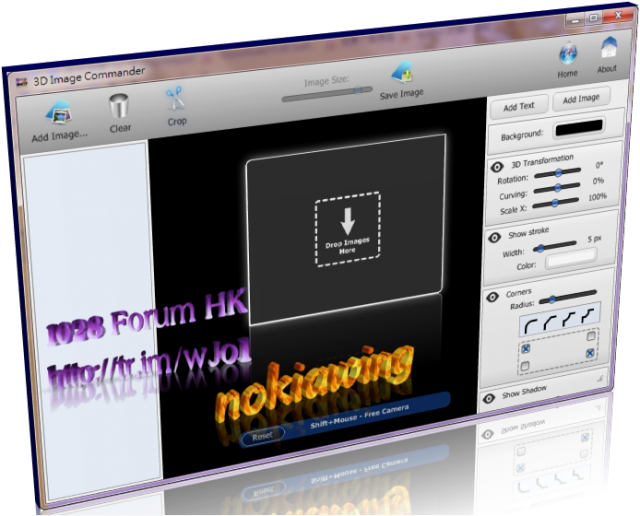Click the black Background color swatch

(x=579, y=128)
